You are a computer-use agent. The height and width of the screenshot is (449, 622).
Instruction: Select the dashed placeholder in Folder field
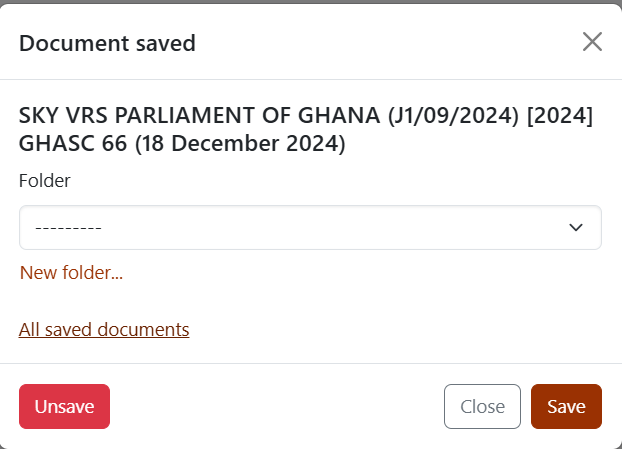click(68, 228)
